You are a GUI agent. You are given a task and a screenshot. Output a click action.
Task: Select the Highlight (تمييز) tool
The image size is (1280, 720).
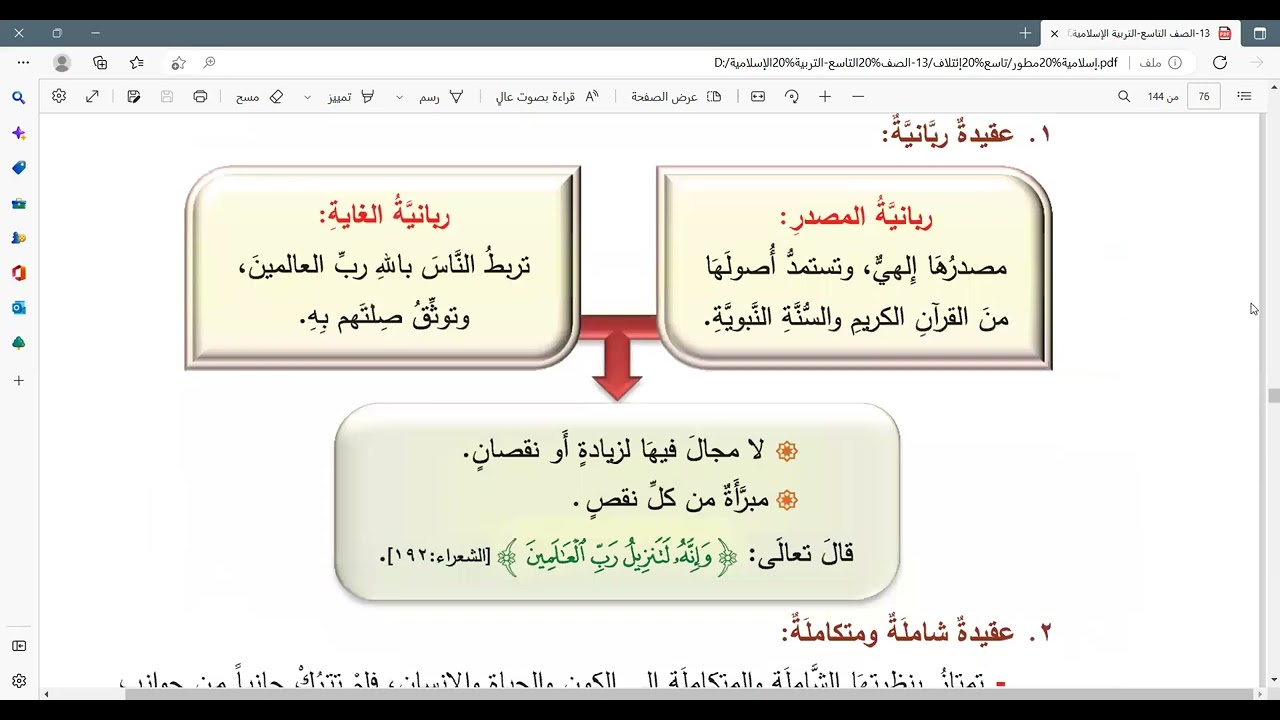(x=352, y=96)
